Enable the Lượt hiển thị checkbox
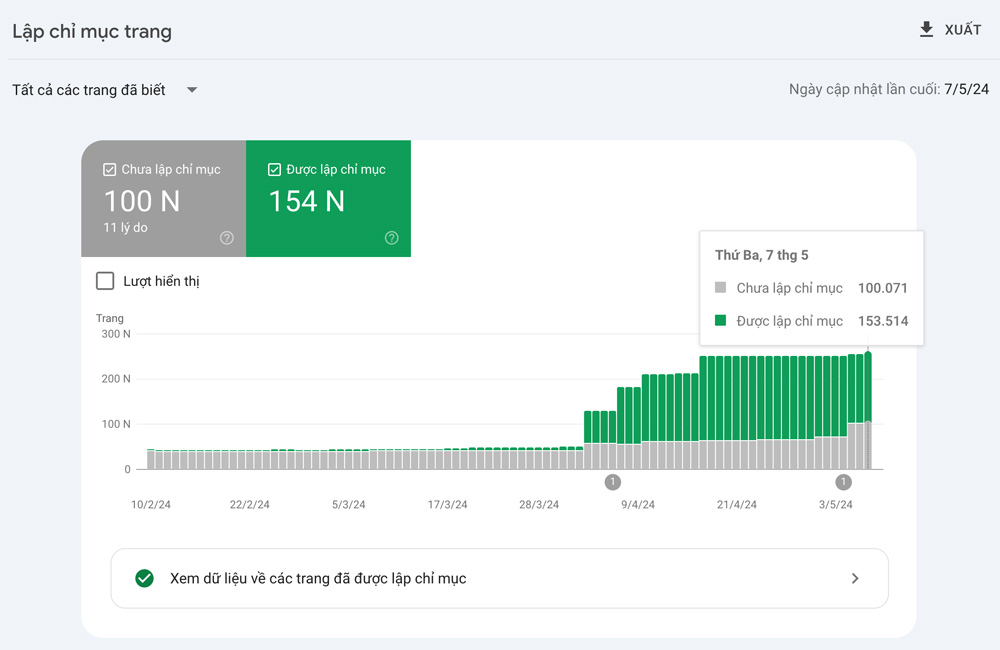1000x650 pixels. tap(105, 281)
